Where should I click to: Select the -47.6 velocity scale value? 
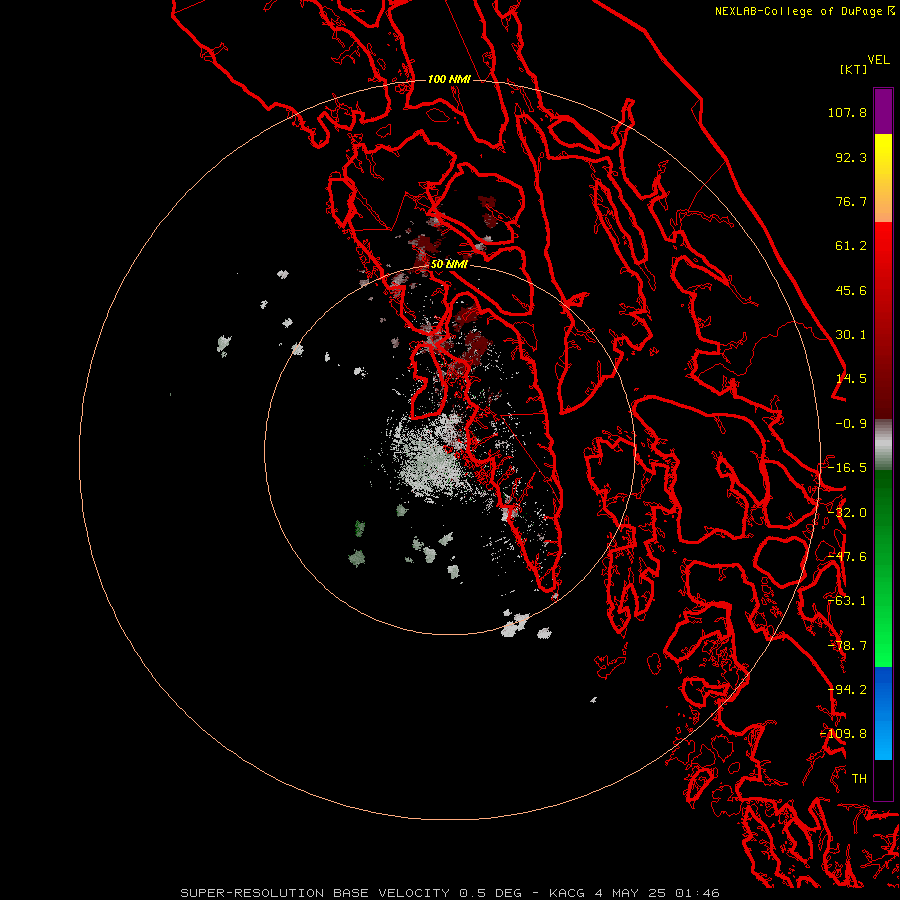click(847, 557)
